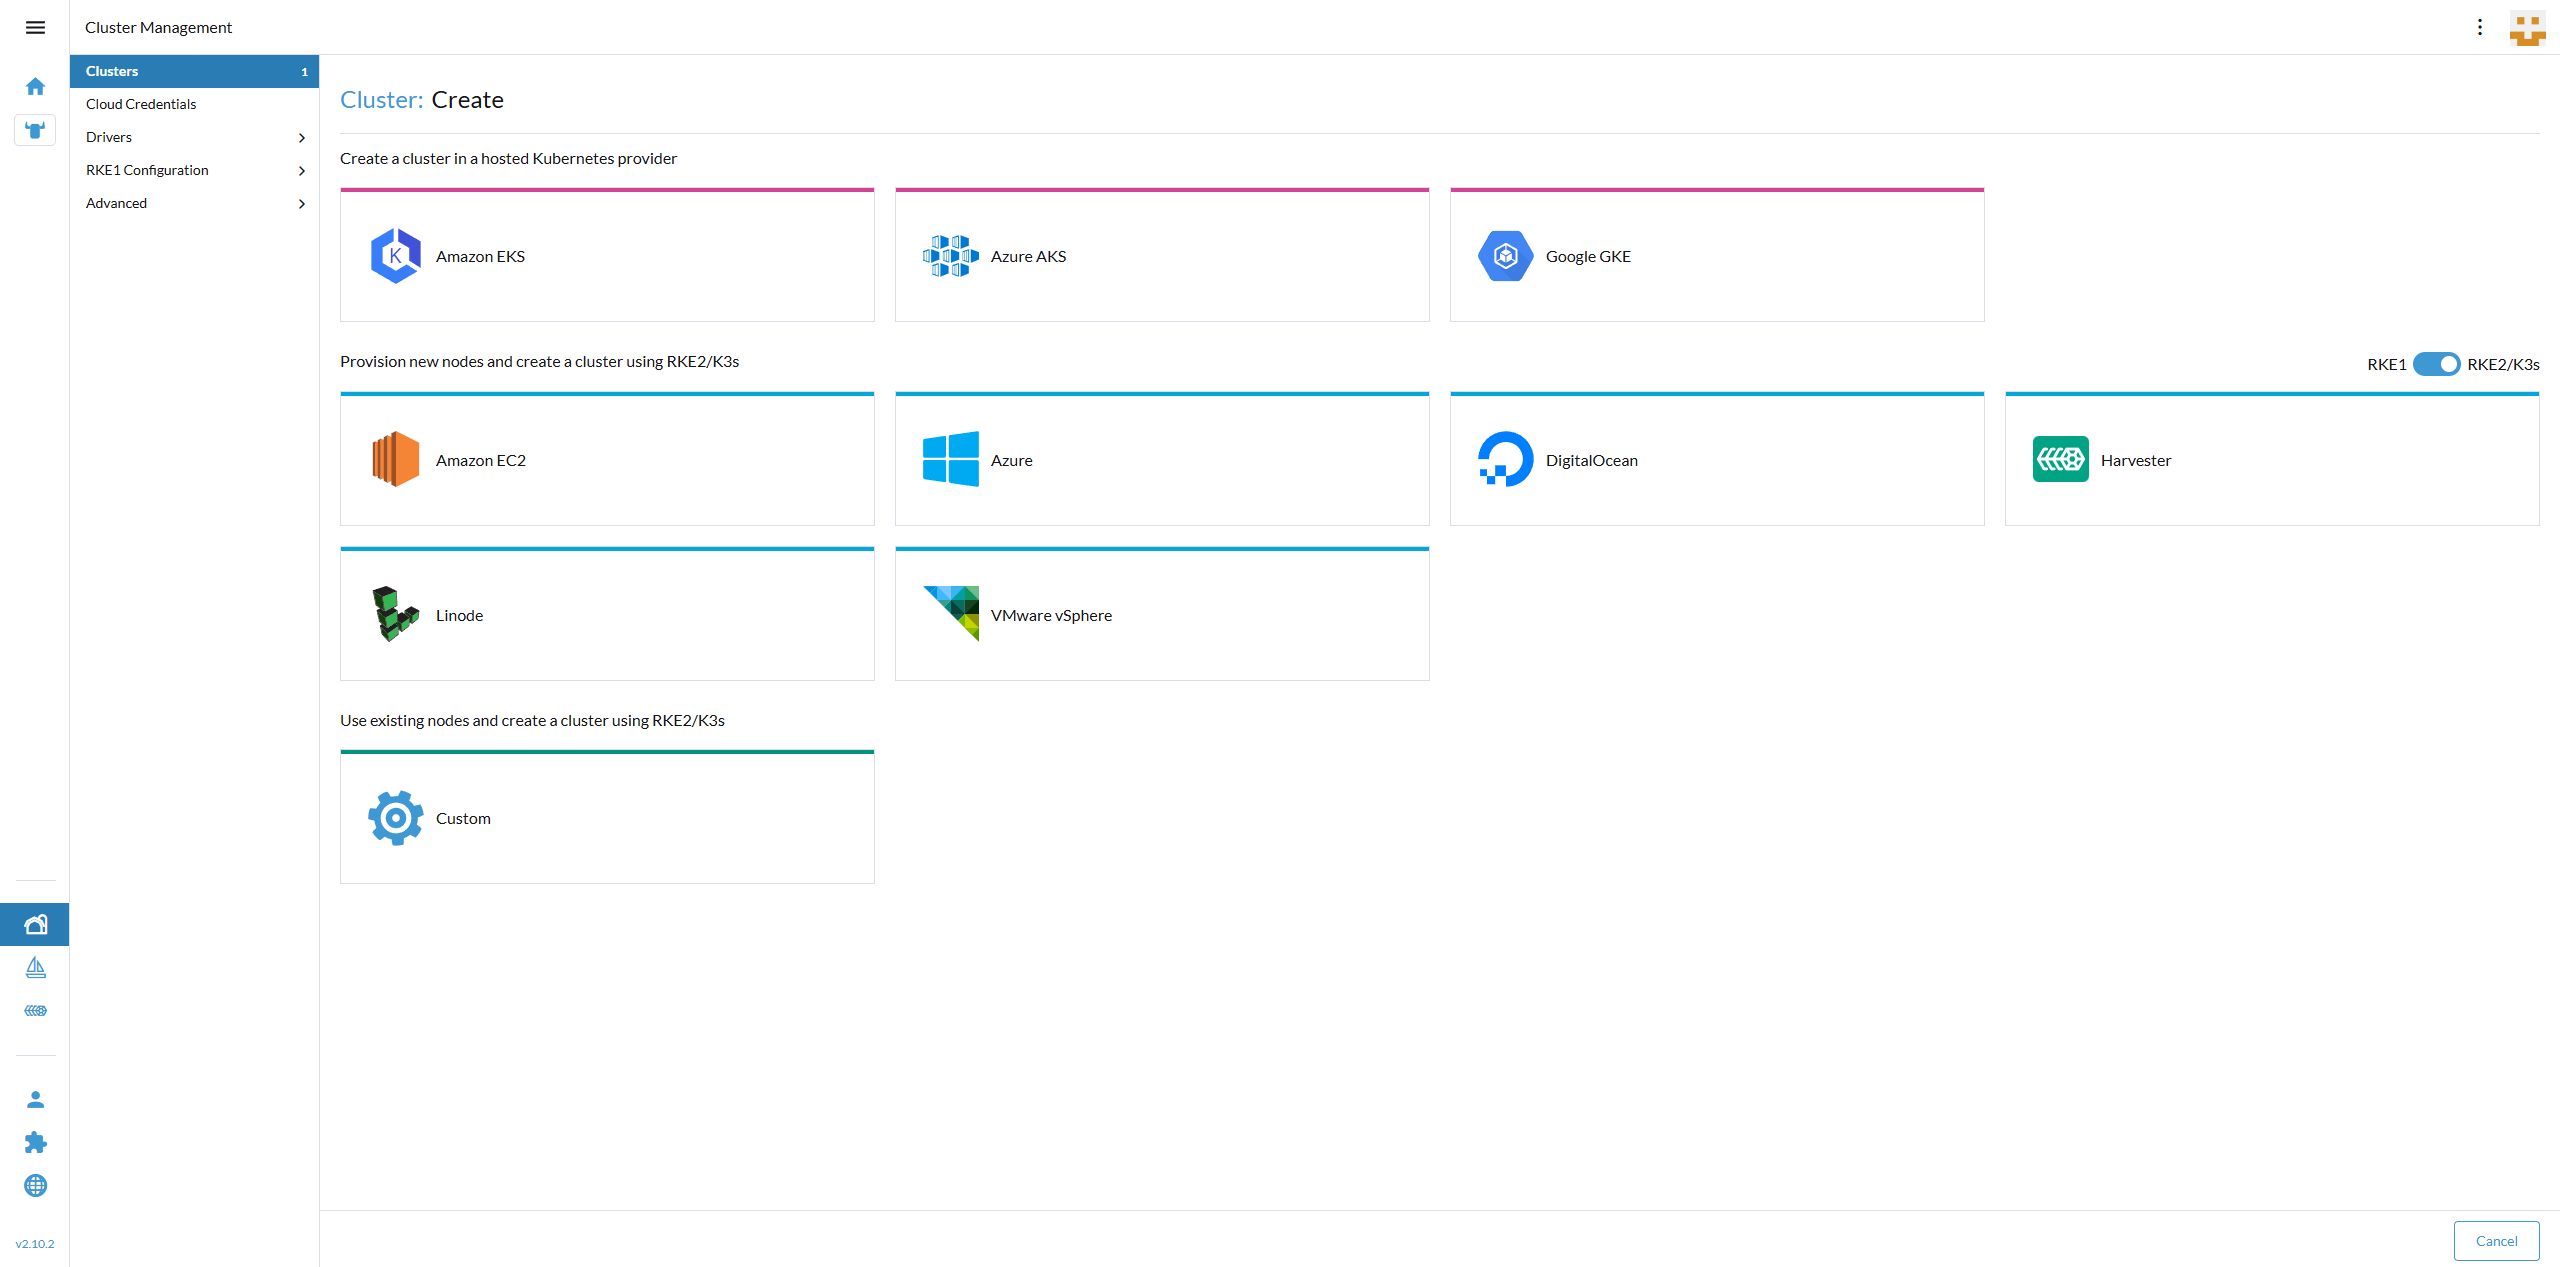Screen dimensions: 2560x1267
Task: Open Continuous Delivery sailboat icon
Action: [35, 967]
